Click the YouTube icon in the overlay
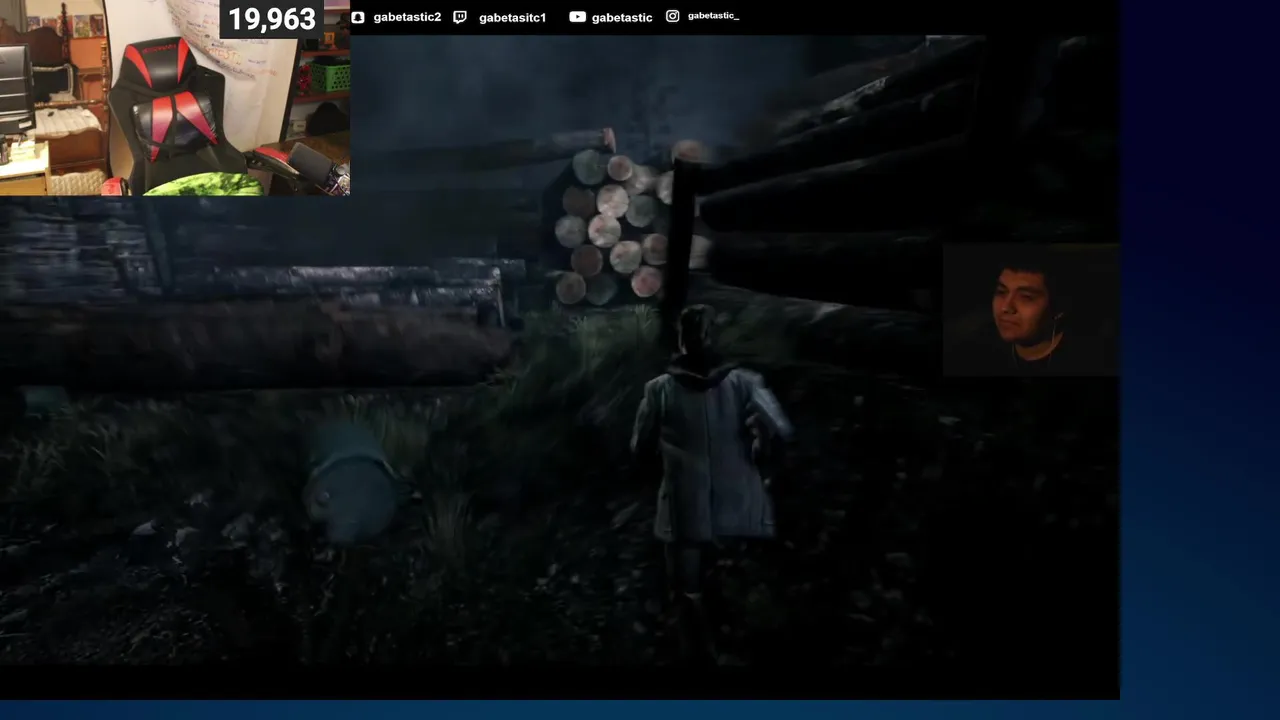The height and width of the screenshot is (720, 1280). point(577,17)
